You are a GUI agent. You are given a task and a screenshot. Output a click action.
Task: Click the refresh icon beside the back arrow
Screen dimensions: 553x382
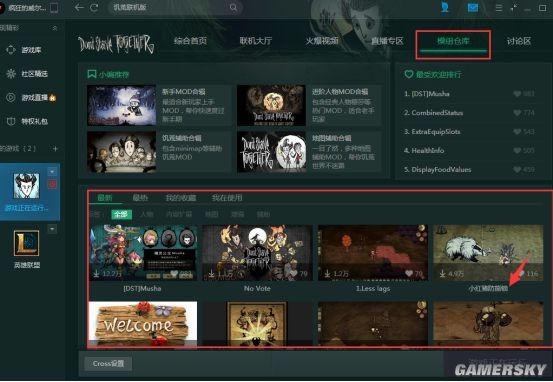coord(94,7)
